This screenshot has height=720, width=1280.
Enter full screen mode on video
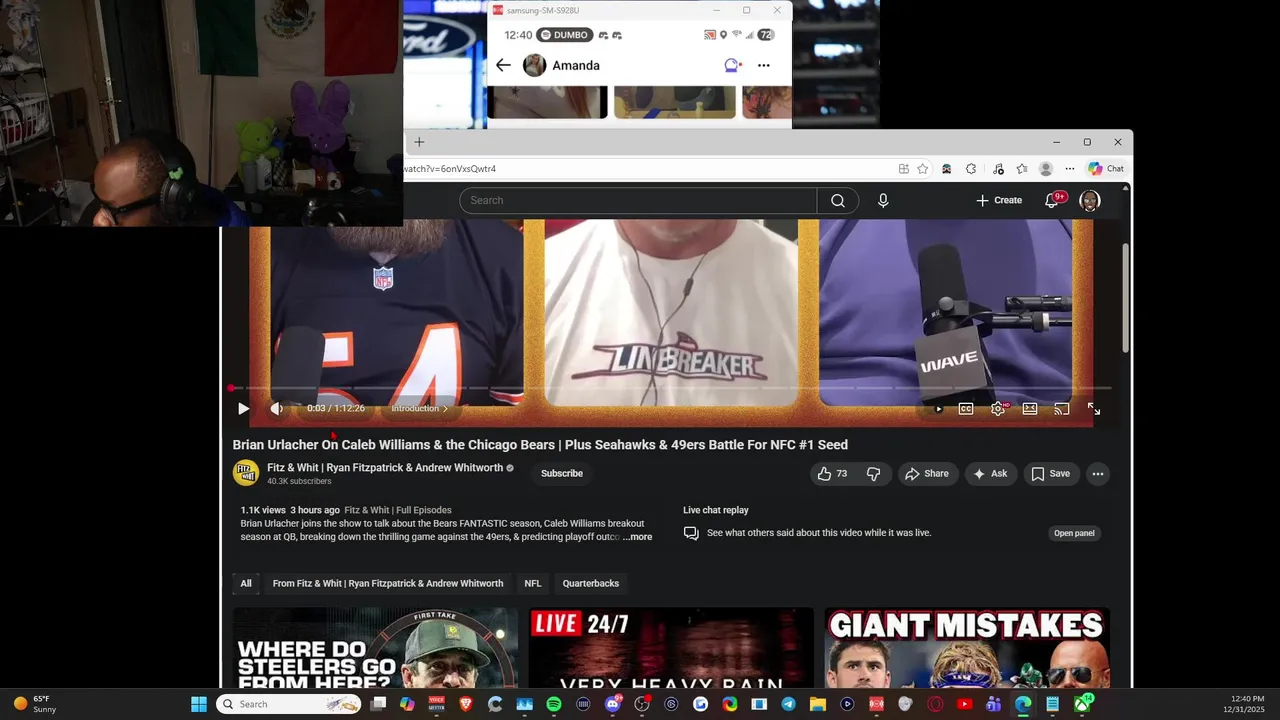coord(1094,409)
